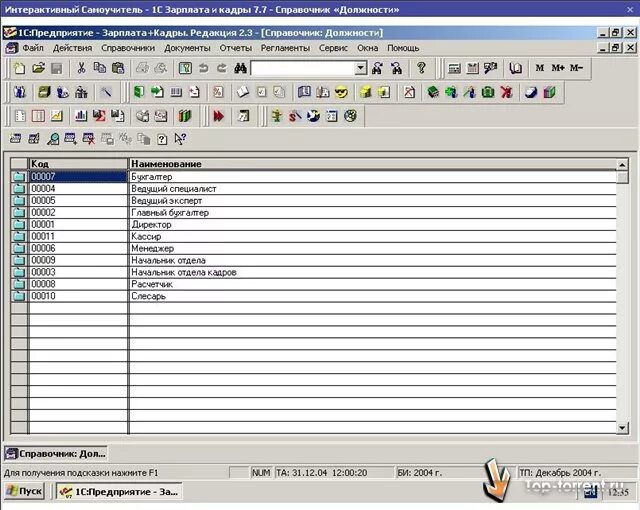Click the Undo arrow icon
The height and width of the screenshot is (510, 640).
(x=203, y=68)
